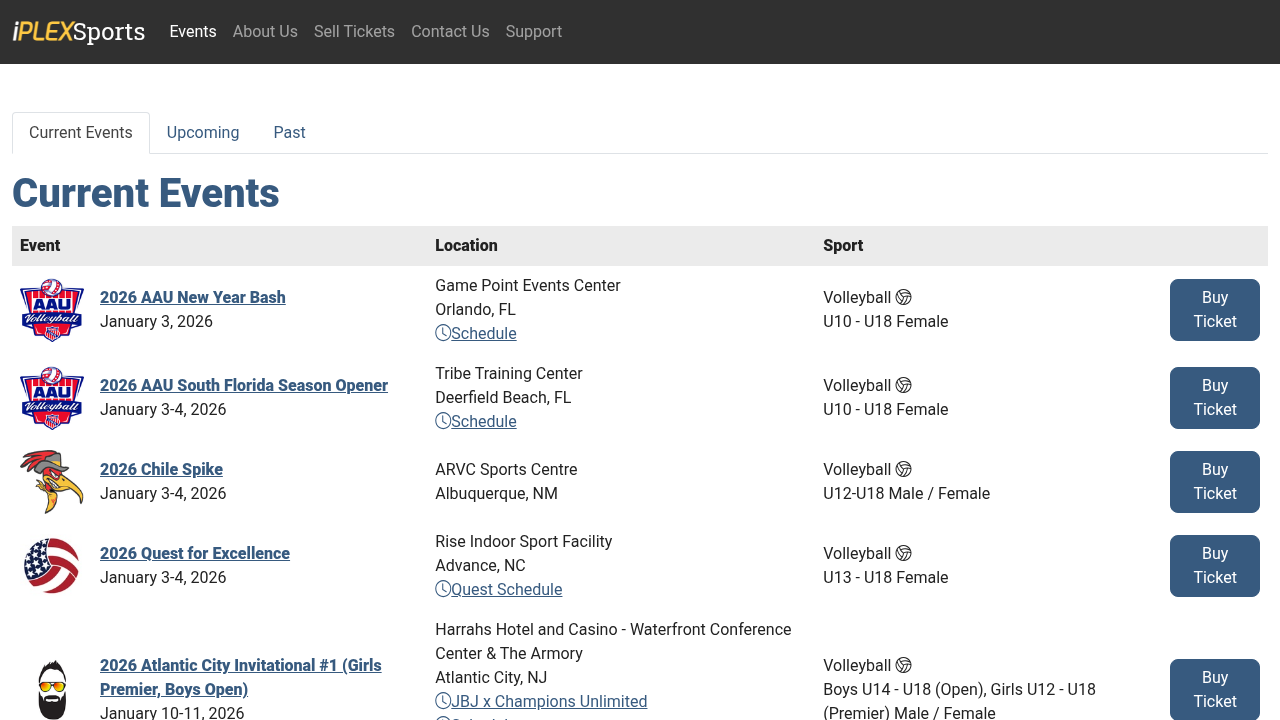This screenshot has height=720, width=1280.
Task: Open 2026 Quest for Excellence link
Action: (x=195, y=553)
